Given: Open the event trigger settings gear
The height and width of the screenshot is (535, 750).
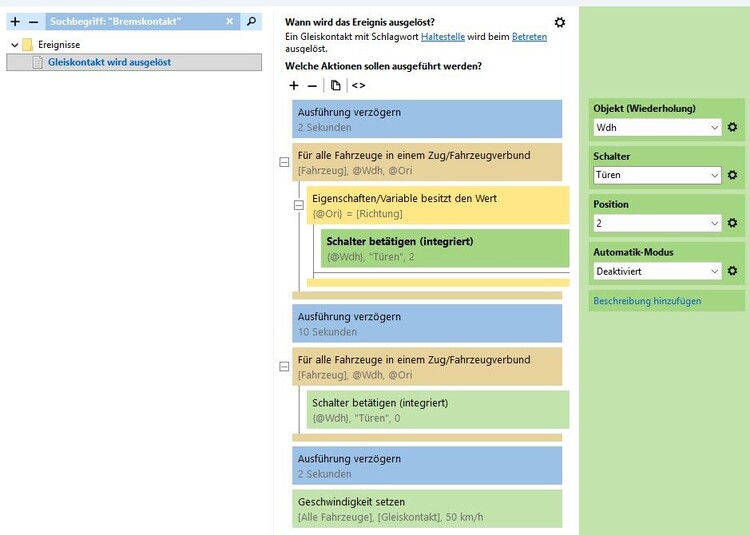Looking at the screenshot, I should [560, 22].
